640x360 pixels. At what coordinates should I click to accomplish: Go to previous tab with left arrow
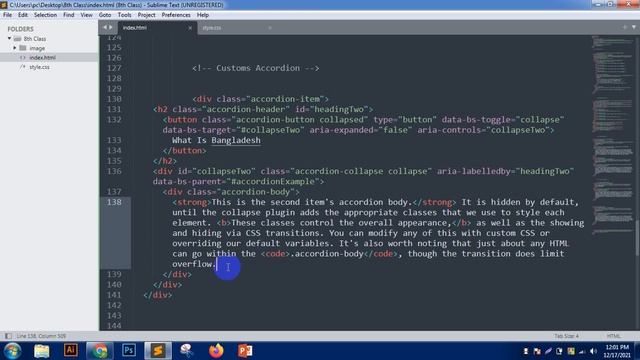click(105, 28)
